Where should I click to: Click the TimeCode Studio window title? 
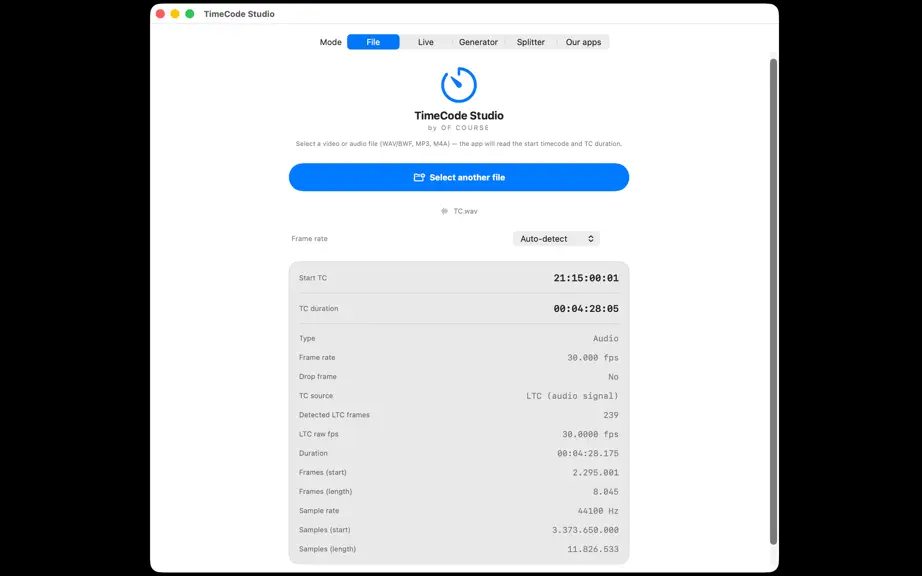[239, 14]
